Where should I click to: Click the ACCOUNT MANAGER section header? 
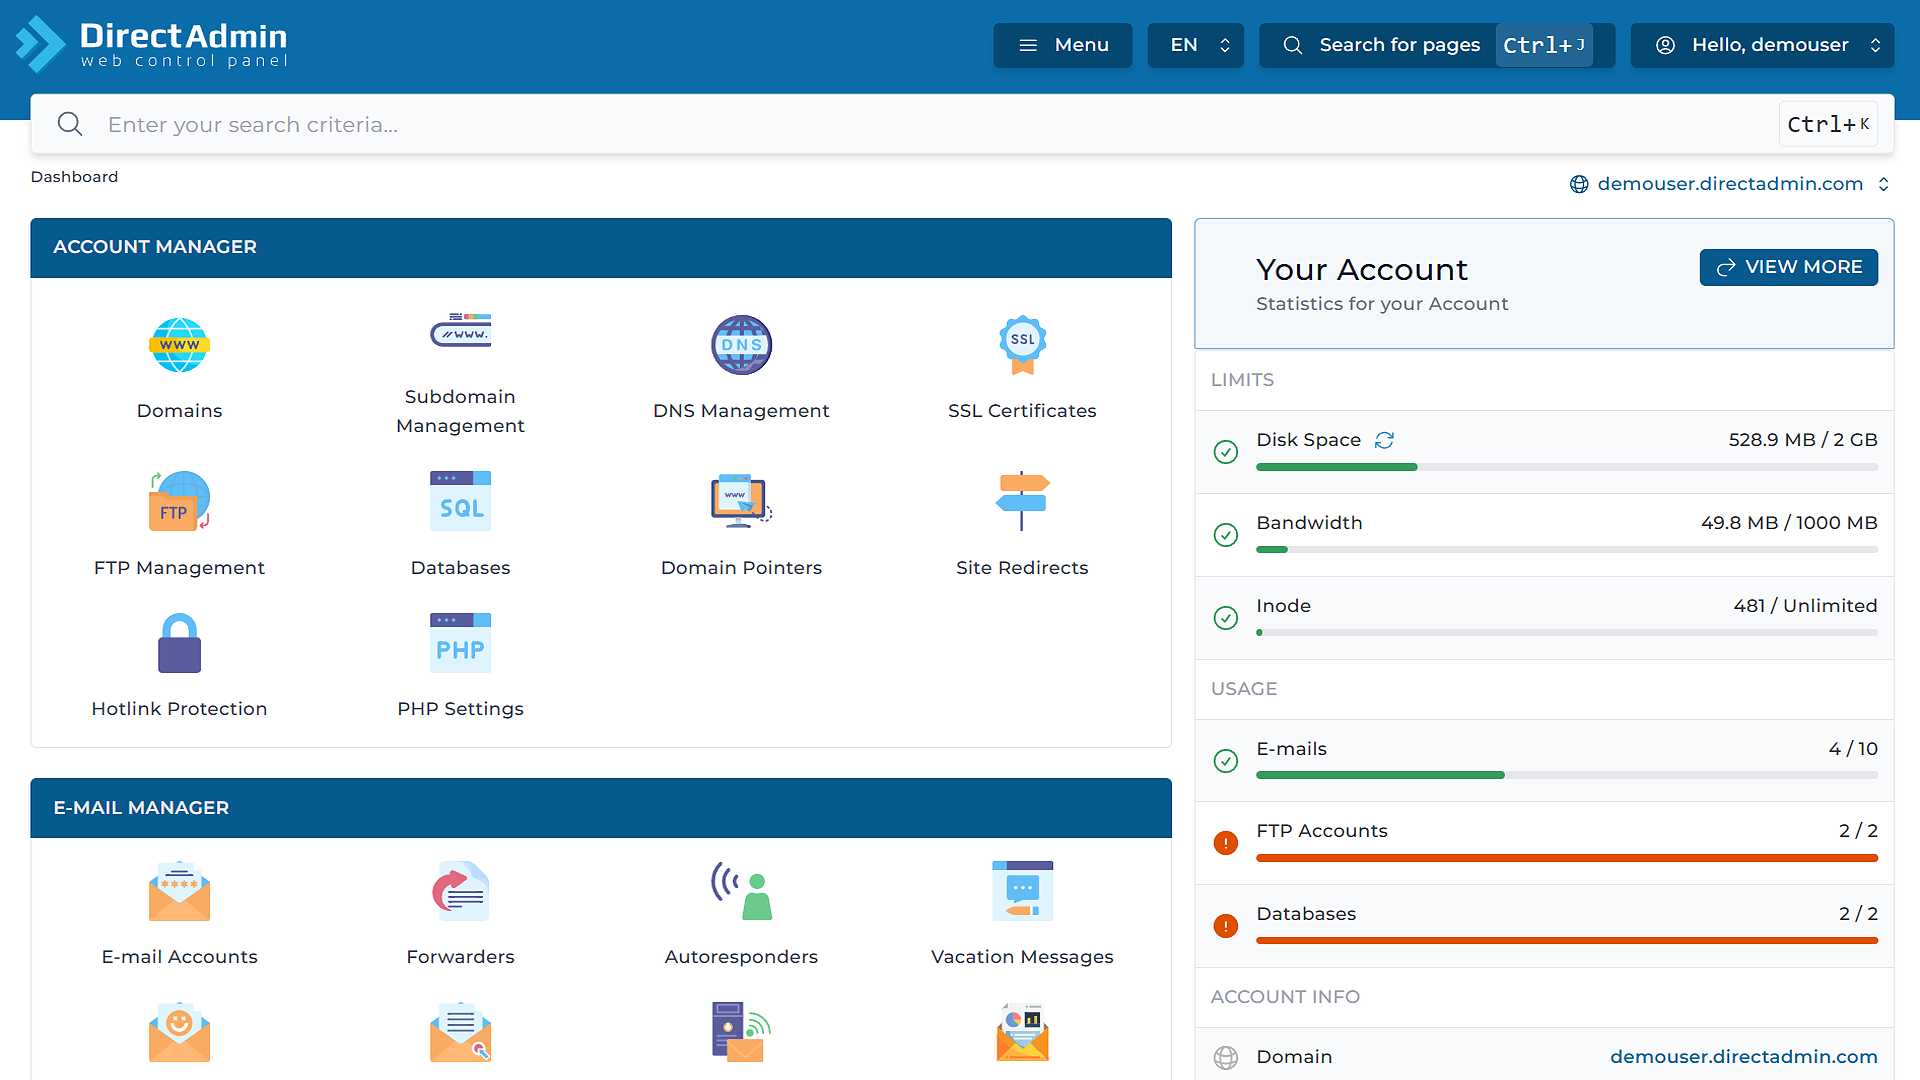pyautogui.click(x=600, y=247)
